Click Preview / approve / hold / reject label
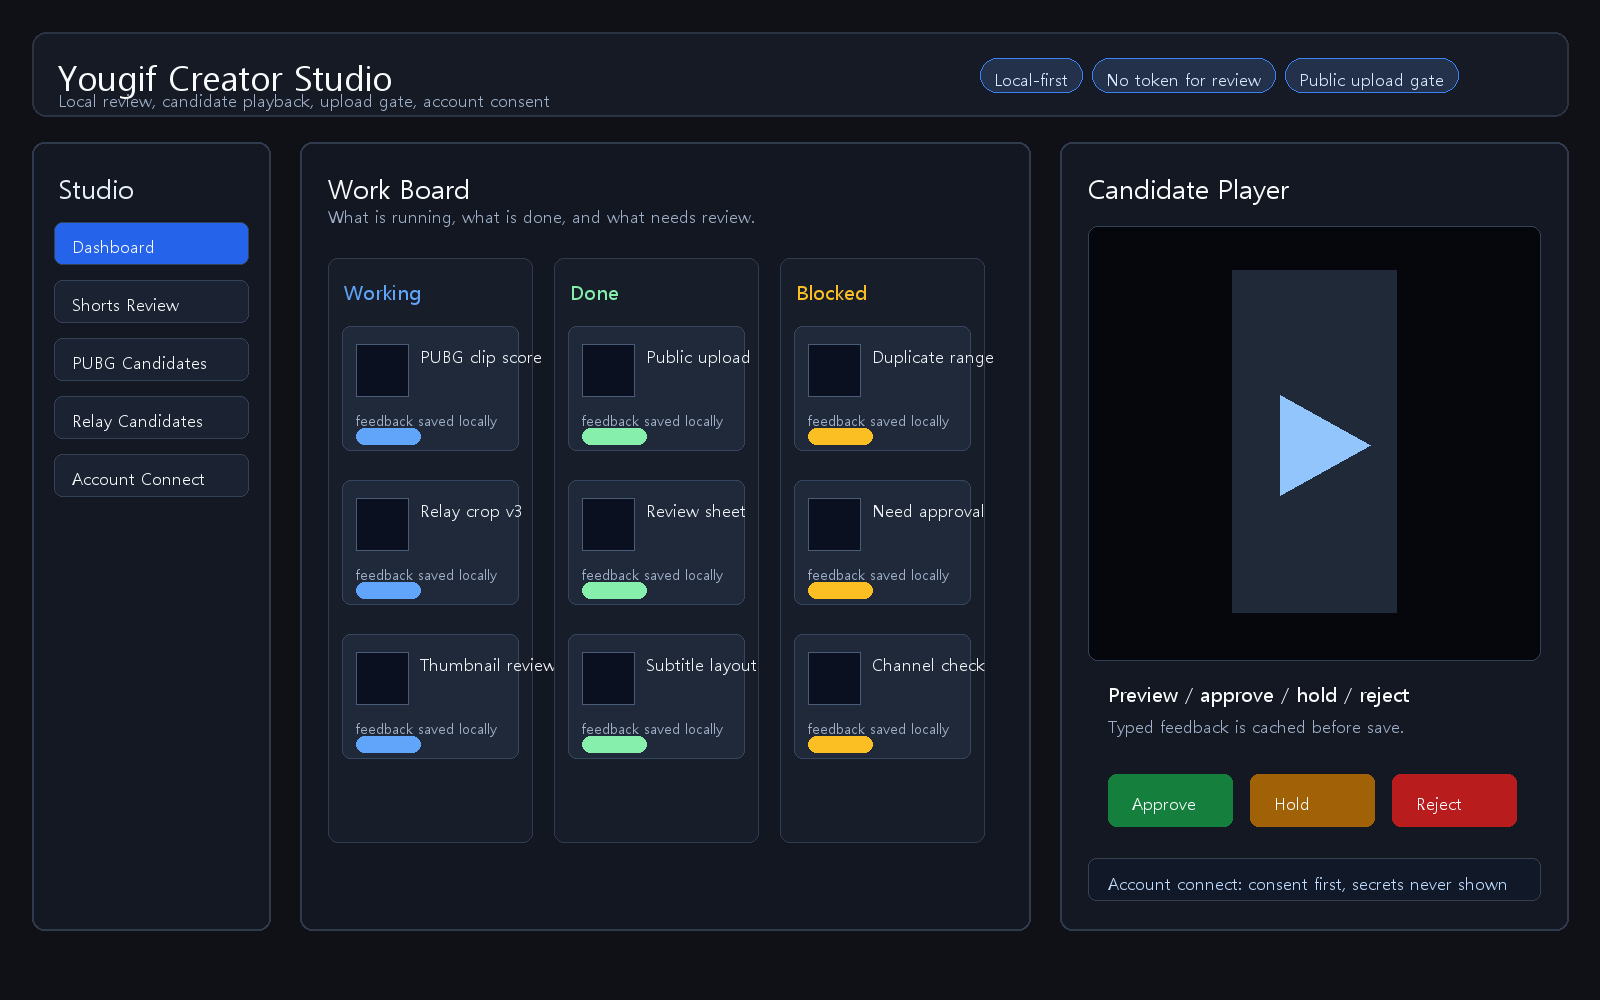The image size is (1600, 1000). [1258, 695]
